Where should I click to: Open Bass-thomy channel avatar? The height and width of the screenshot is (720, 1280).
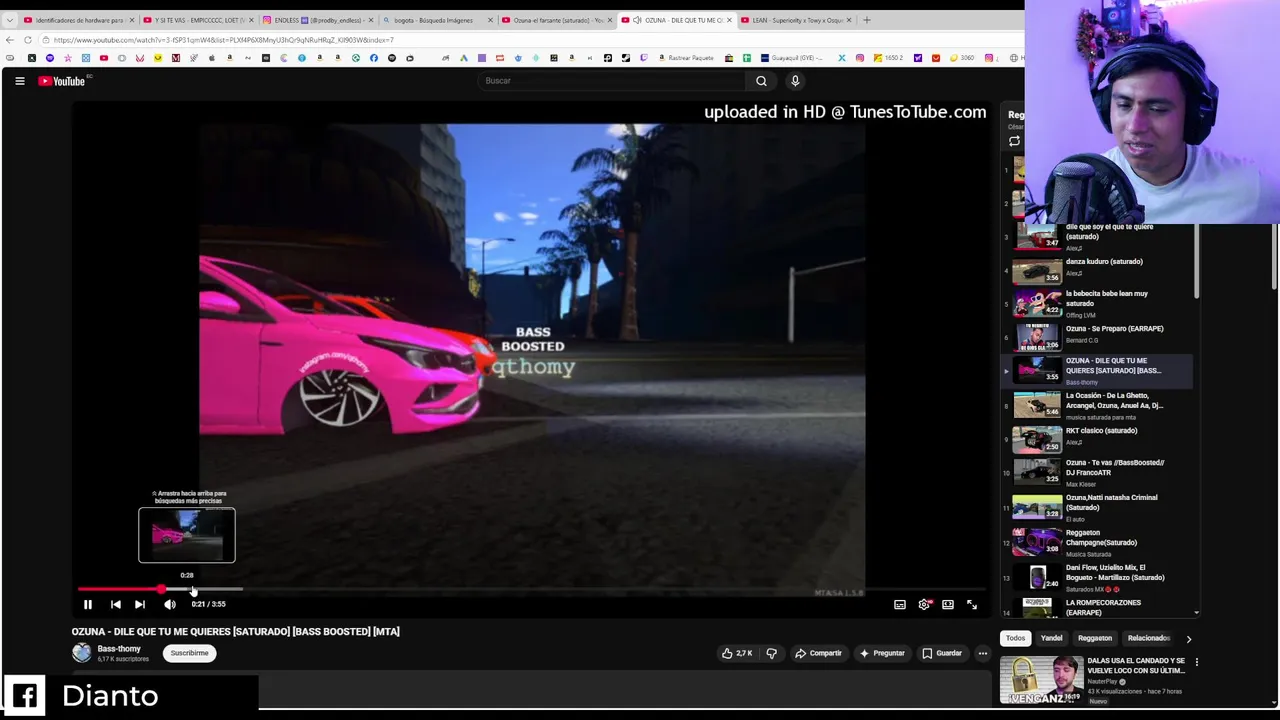click(x=81, y=653)
